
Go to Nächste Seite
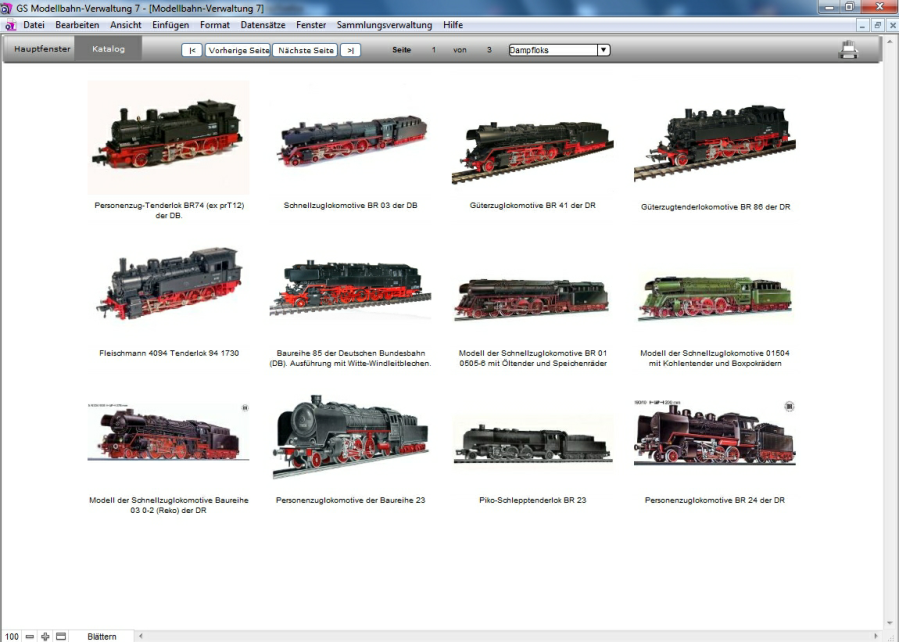click(305, 50)
